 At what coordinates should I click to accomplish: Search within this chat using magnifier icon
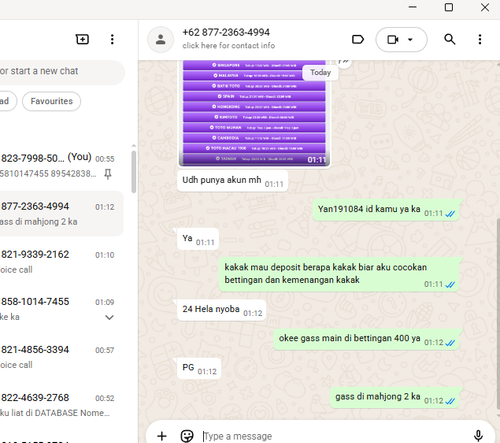click(x=450, y=39)
